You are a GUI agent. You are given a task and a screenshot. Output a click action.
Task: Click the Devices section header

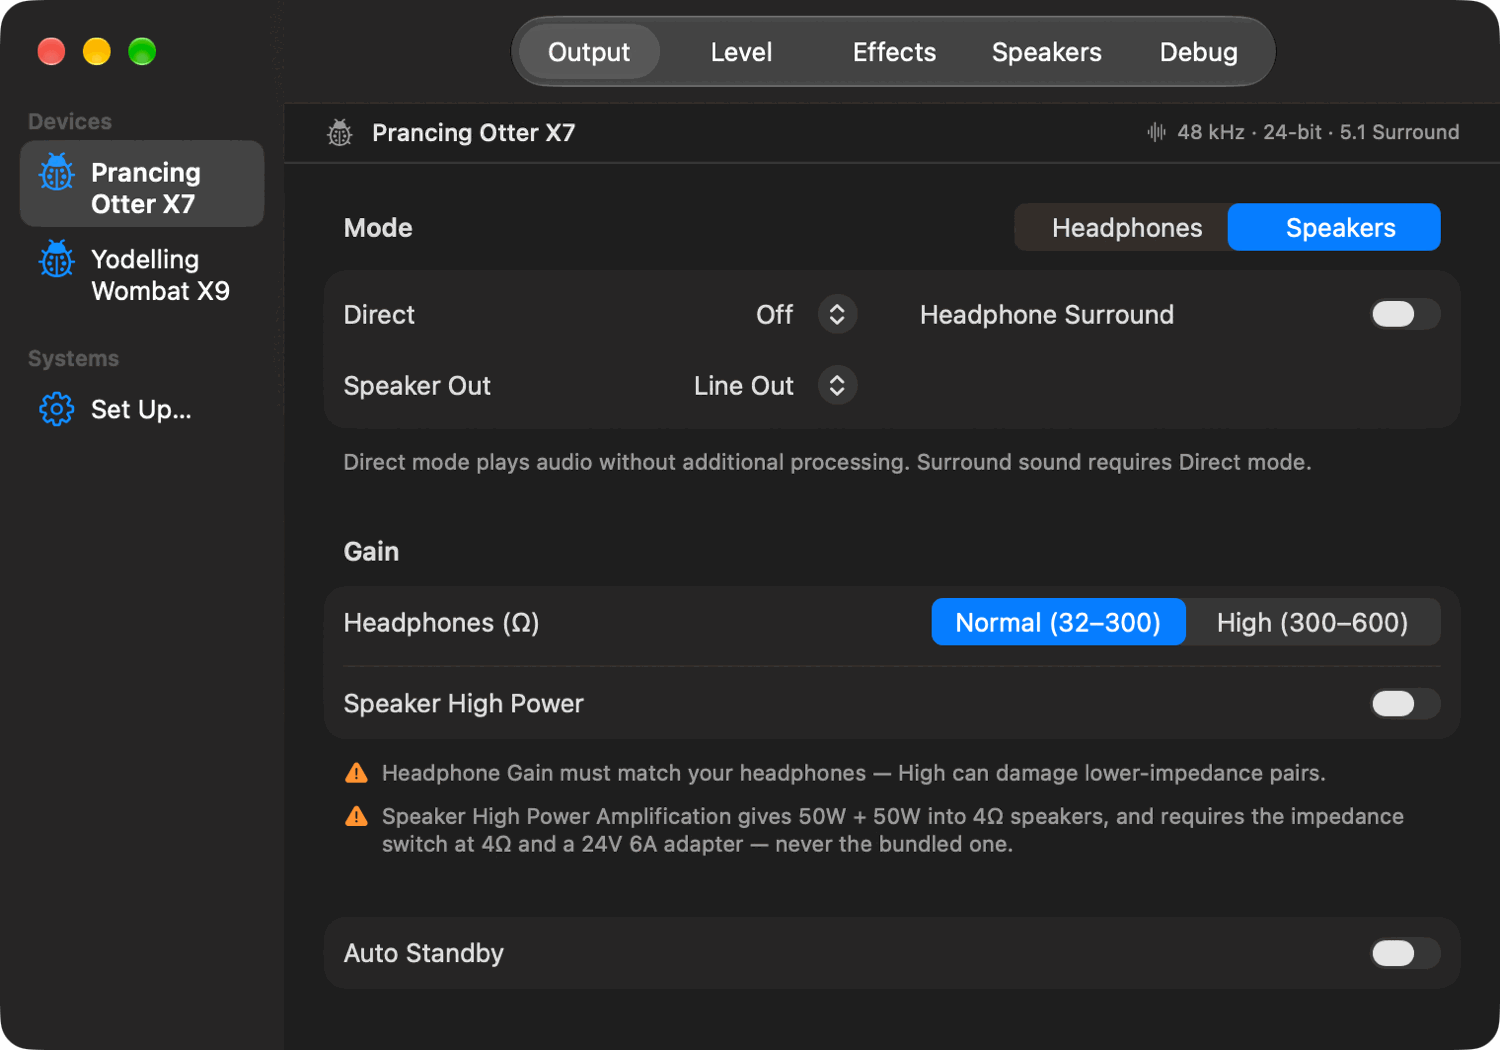click(70, 121)
